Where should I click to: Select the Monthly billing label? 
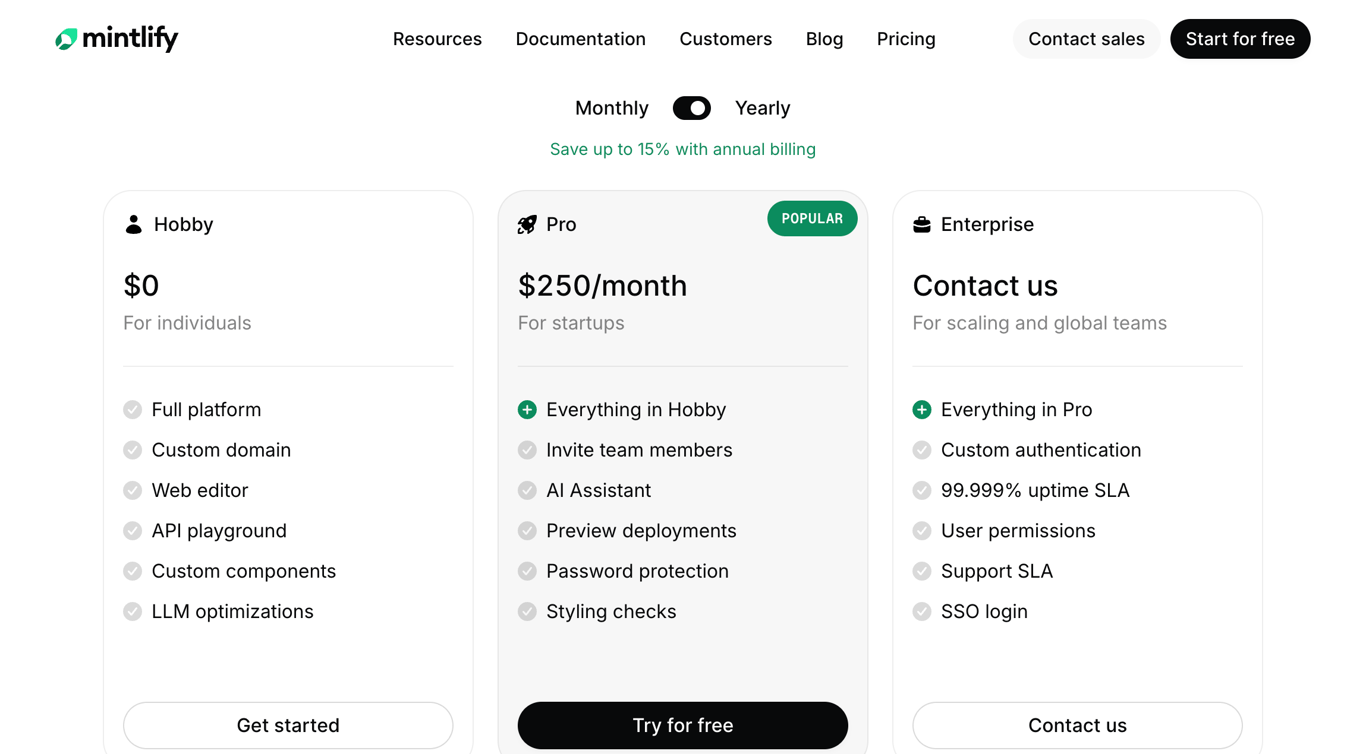tap(611, 108)
